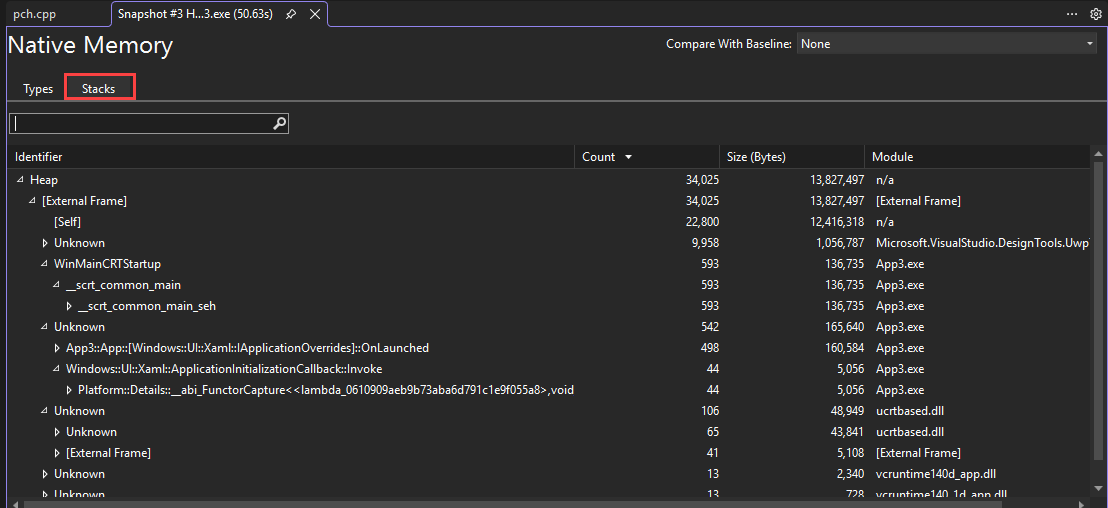Click inside the stack search field
This screenshot has width=1108, height=508.
(140, 123)
